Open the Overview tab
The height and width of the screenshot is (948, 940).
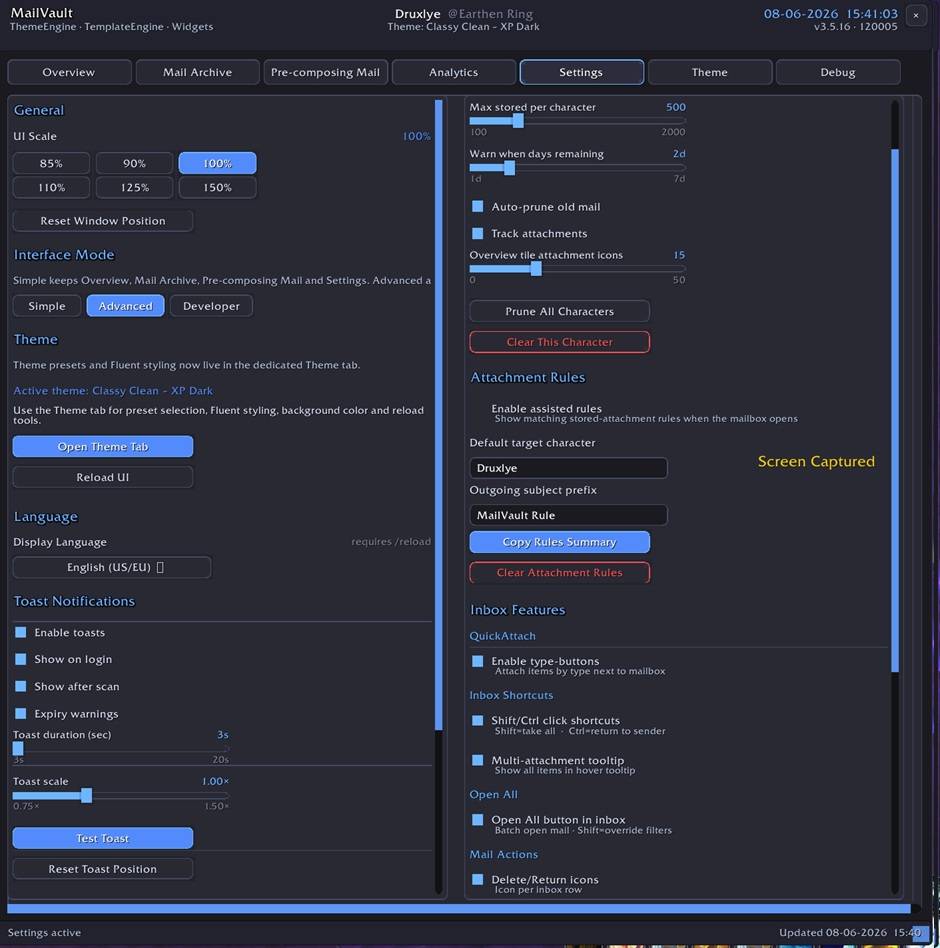coord(69,72)
